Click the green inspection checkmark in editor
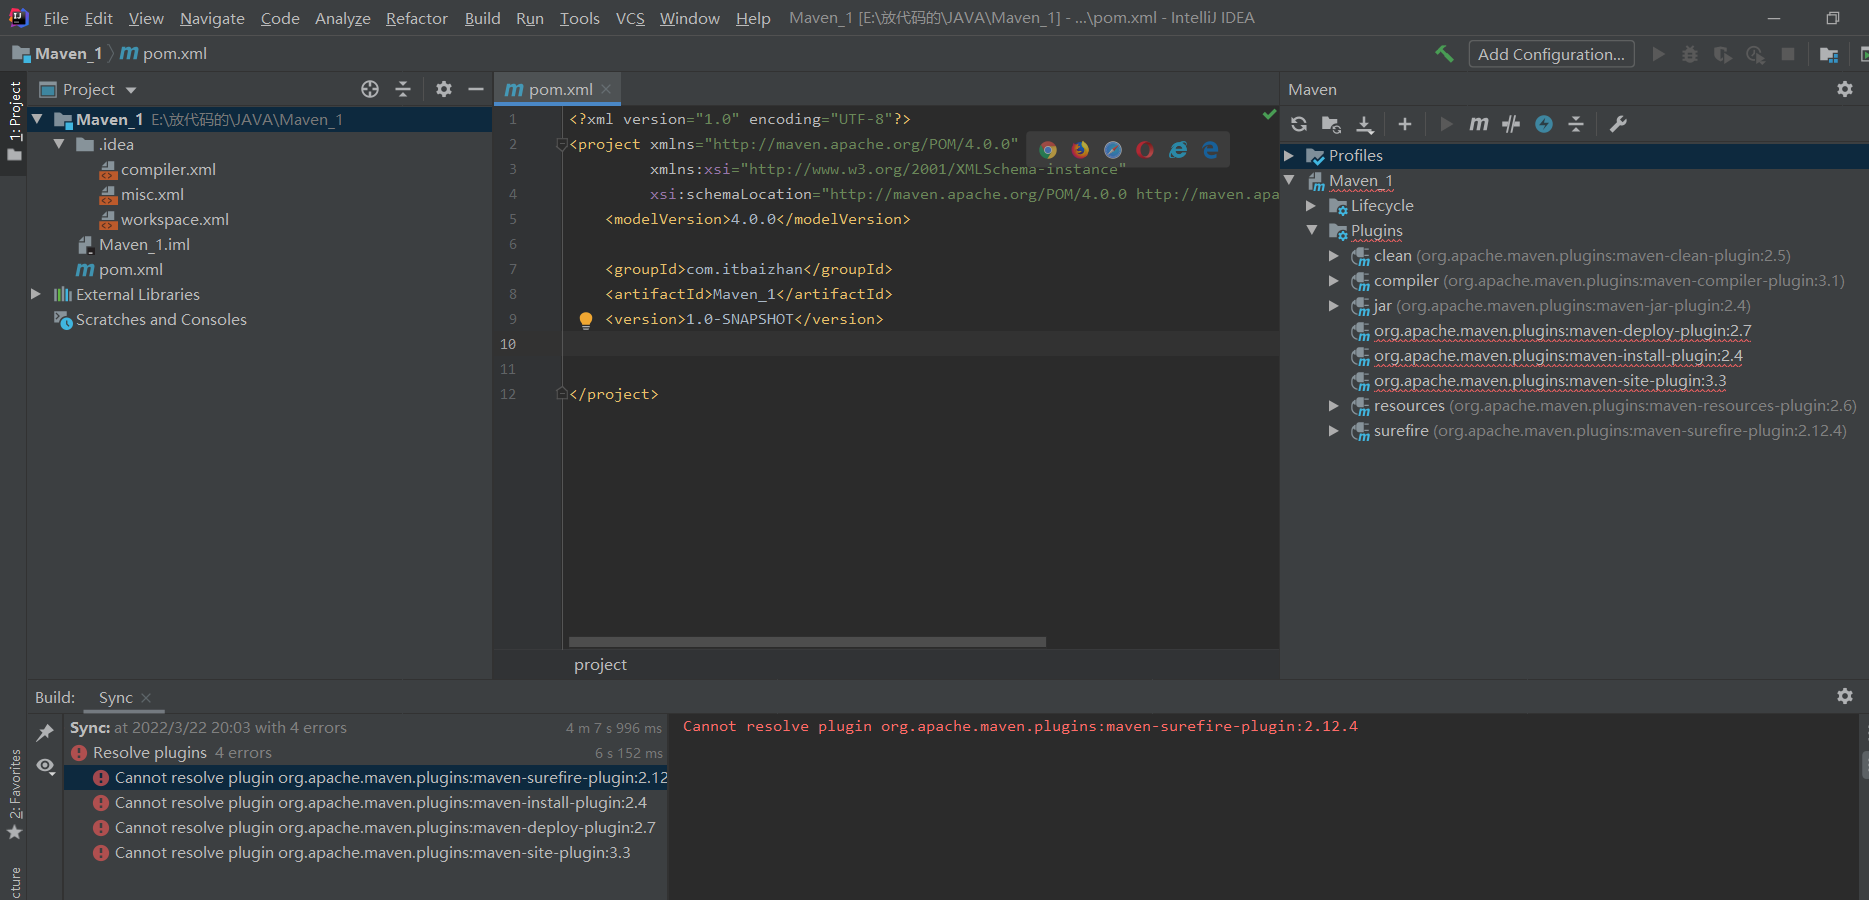Screen dimensions: 1869x900 click(1269, 114)
